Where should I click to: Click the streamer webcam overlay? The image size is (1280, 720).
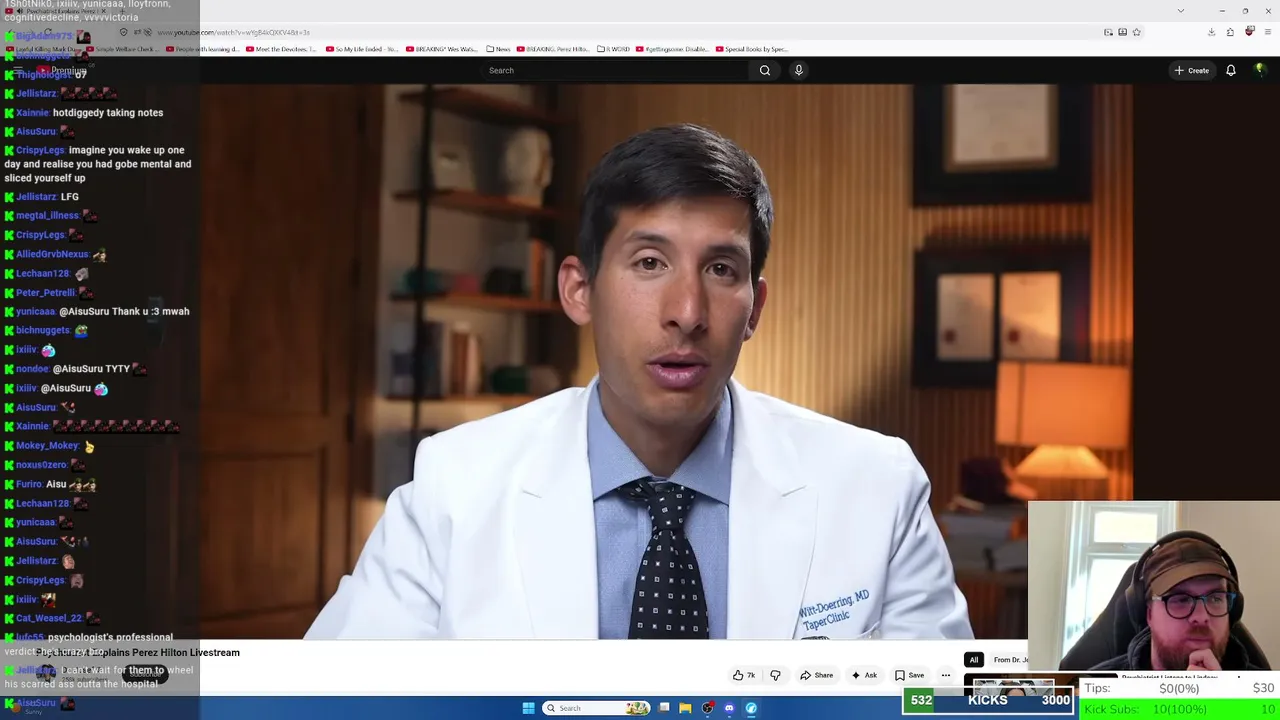point(1154,585)
